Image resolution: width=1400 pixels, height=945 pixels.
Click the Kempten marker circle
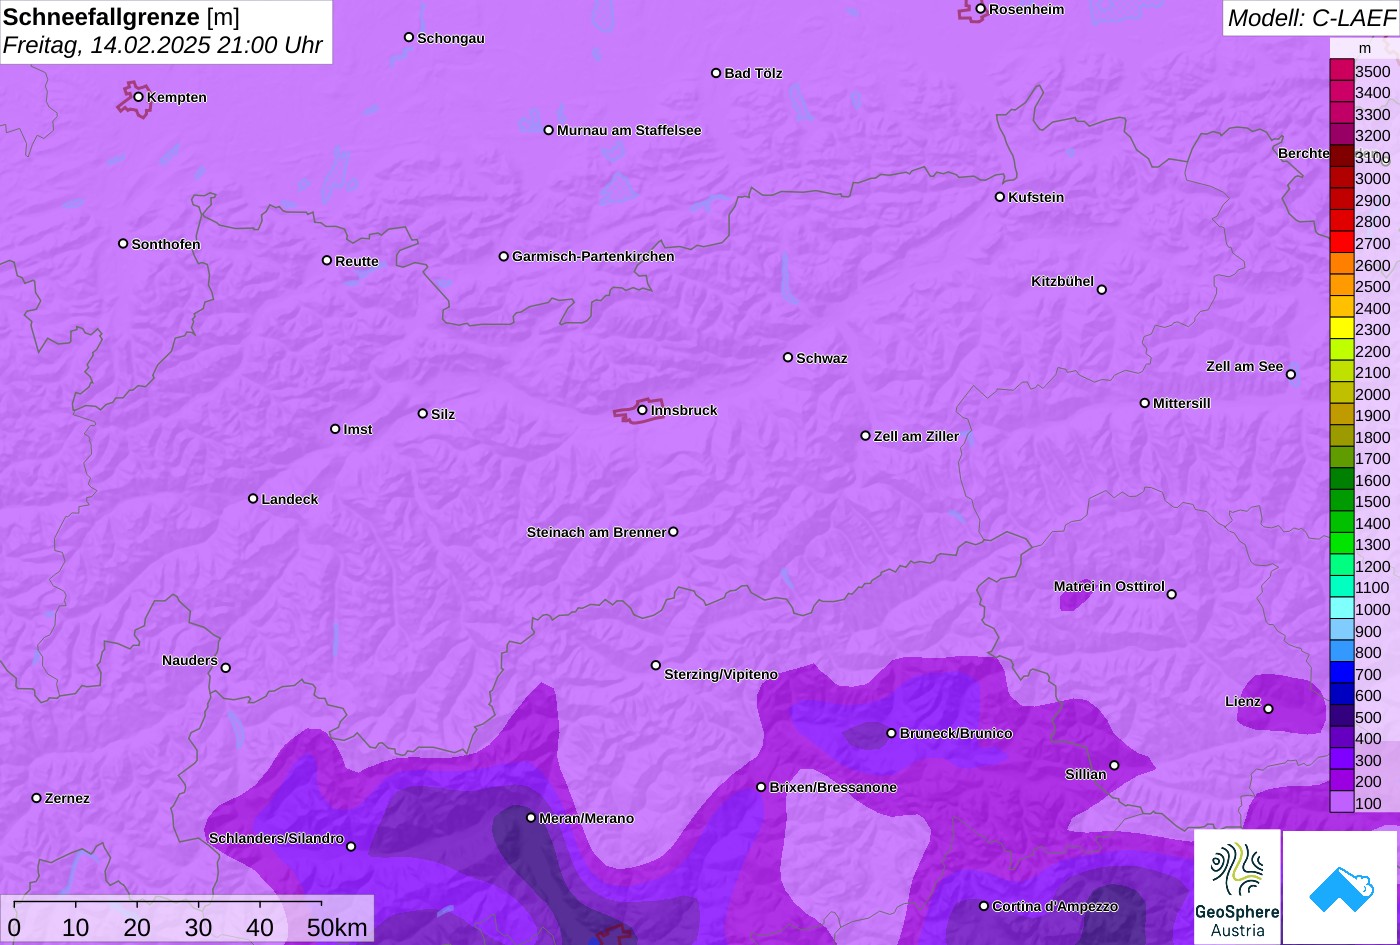pyautogui.click(x=138, y=96)
